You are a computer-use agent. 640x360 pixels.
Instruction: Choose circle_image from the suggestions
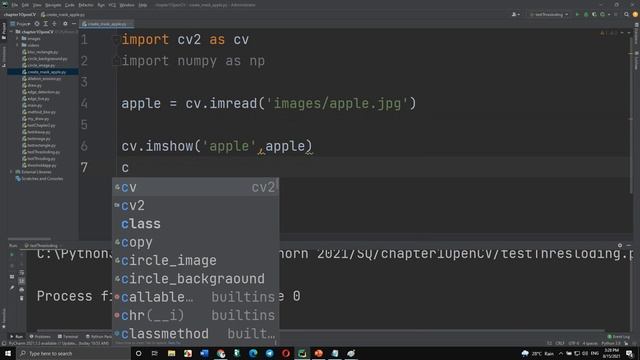point(196,260)
